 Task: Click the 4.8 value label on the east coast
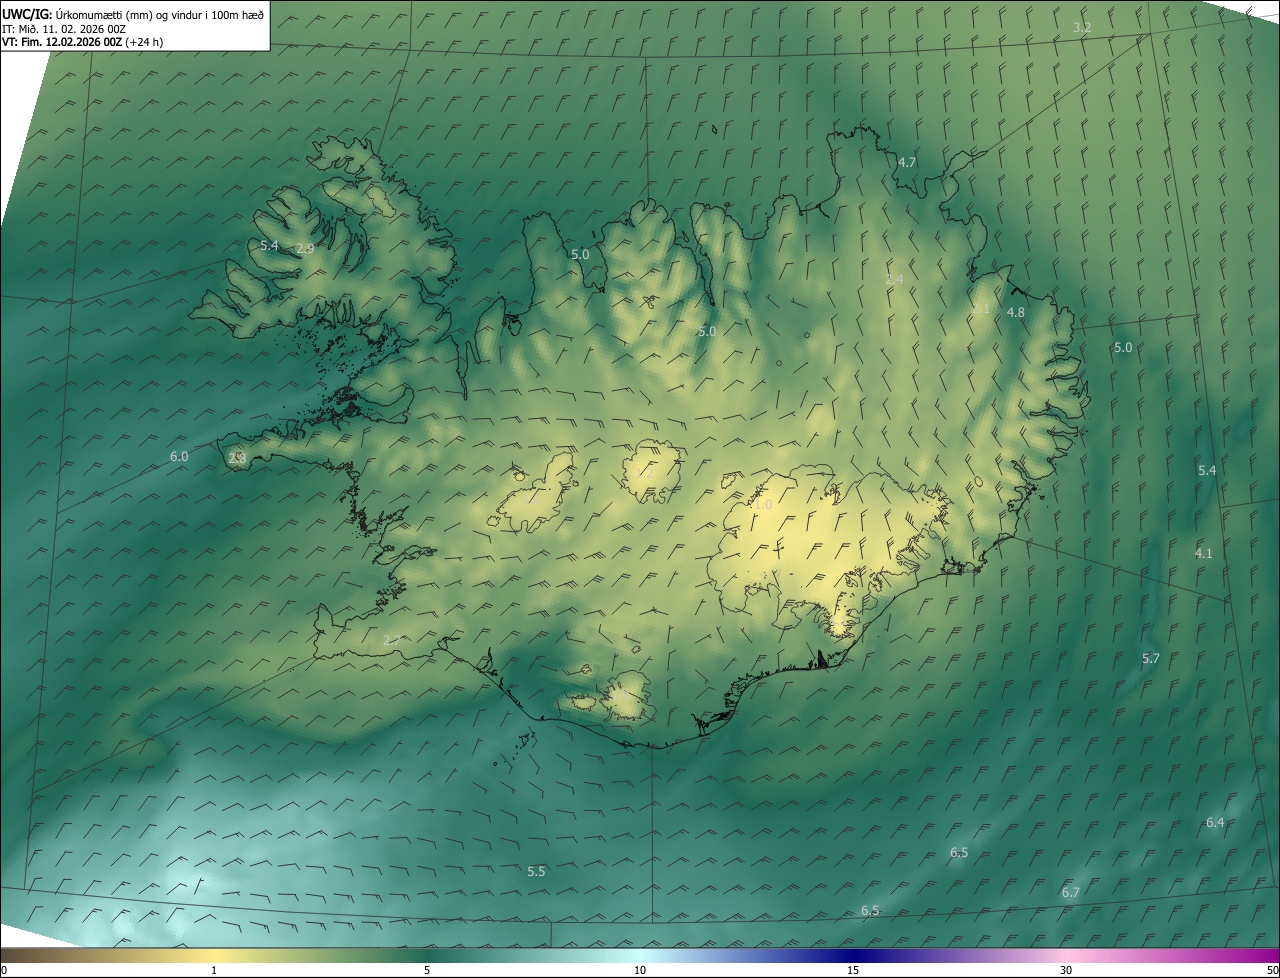[x=1016, y=312]
